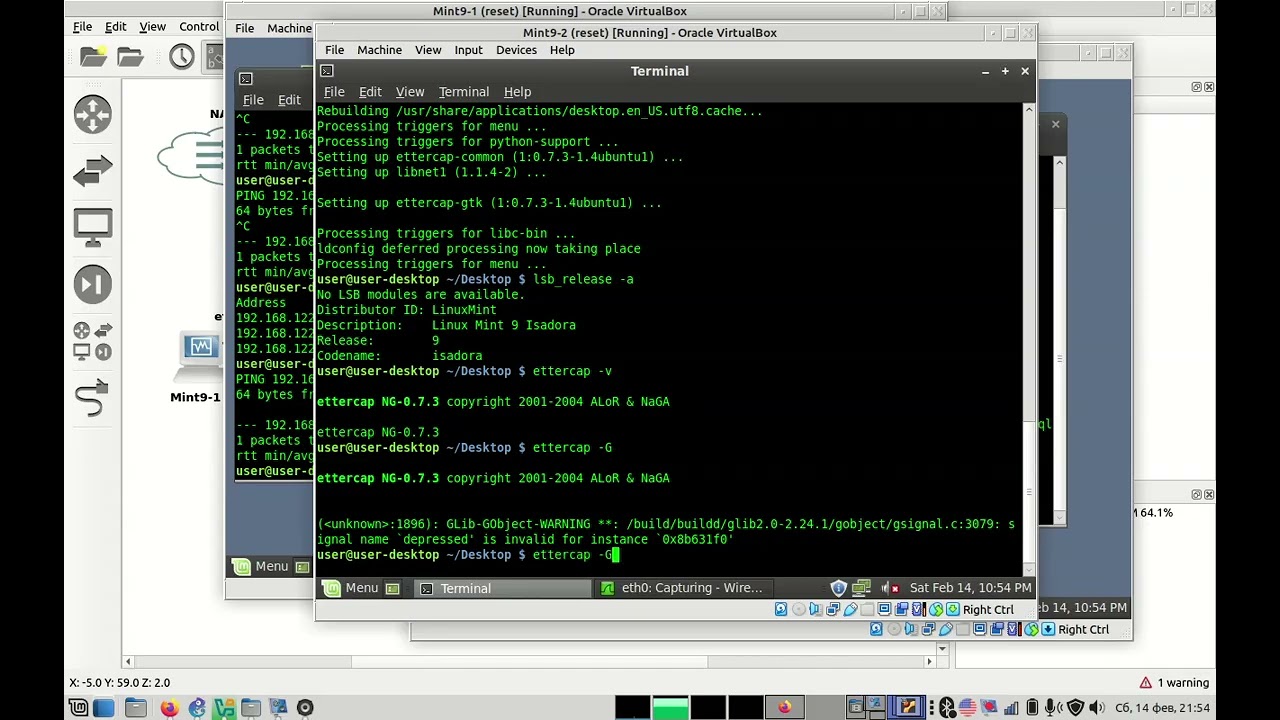Open Mint9-2 VirtualBox Input menu

pyautogui.click(x=468, y=50)
